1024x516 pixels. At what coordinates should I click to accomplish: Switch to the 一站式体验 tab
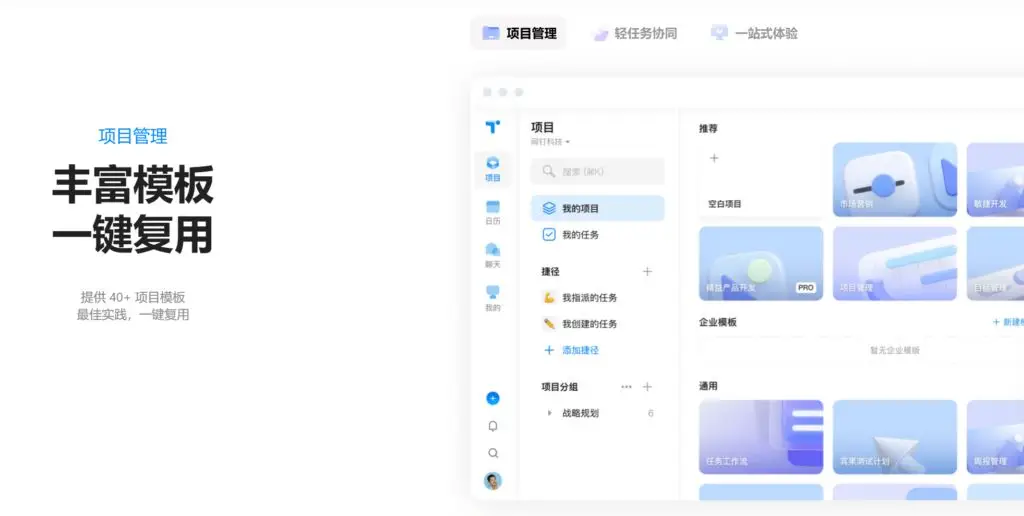pyautogui.click(x=754, y=33)
